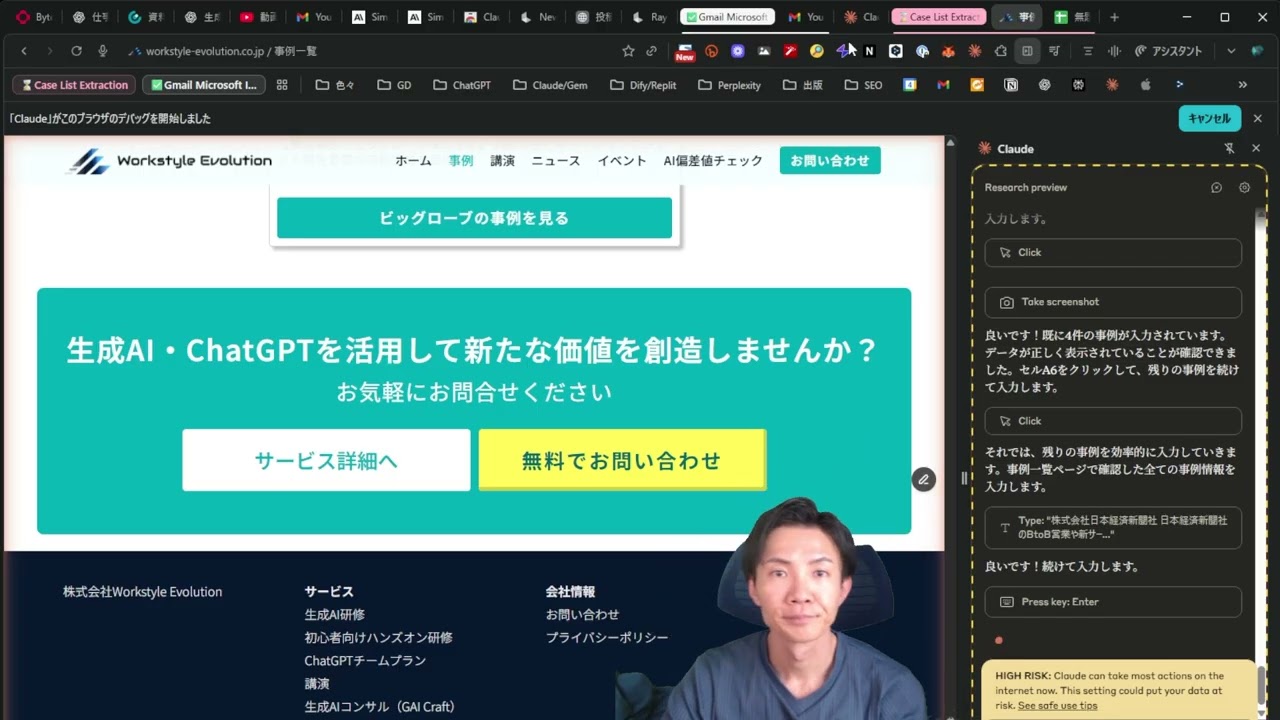Open the ChatGPT bookmarks folder
This screenshot has width=1280, height=720.
(x=462, y=85)
